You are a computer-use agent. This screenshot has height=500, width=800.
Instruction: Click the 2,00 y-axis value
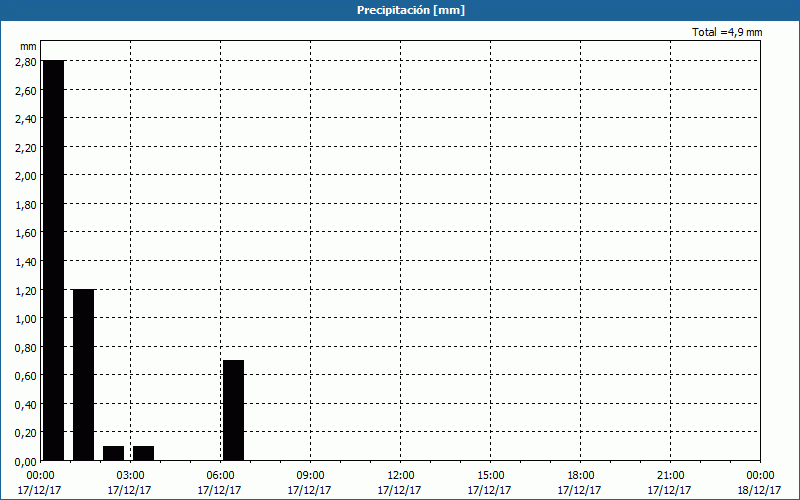[26, 176]
